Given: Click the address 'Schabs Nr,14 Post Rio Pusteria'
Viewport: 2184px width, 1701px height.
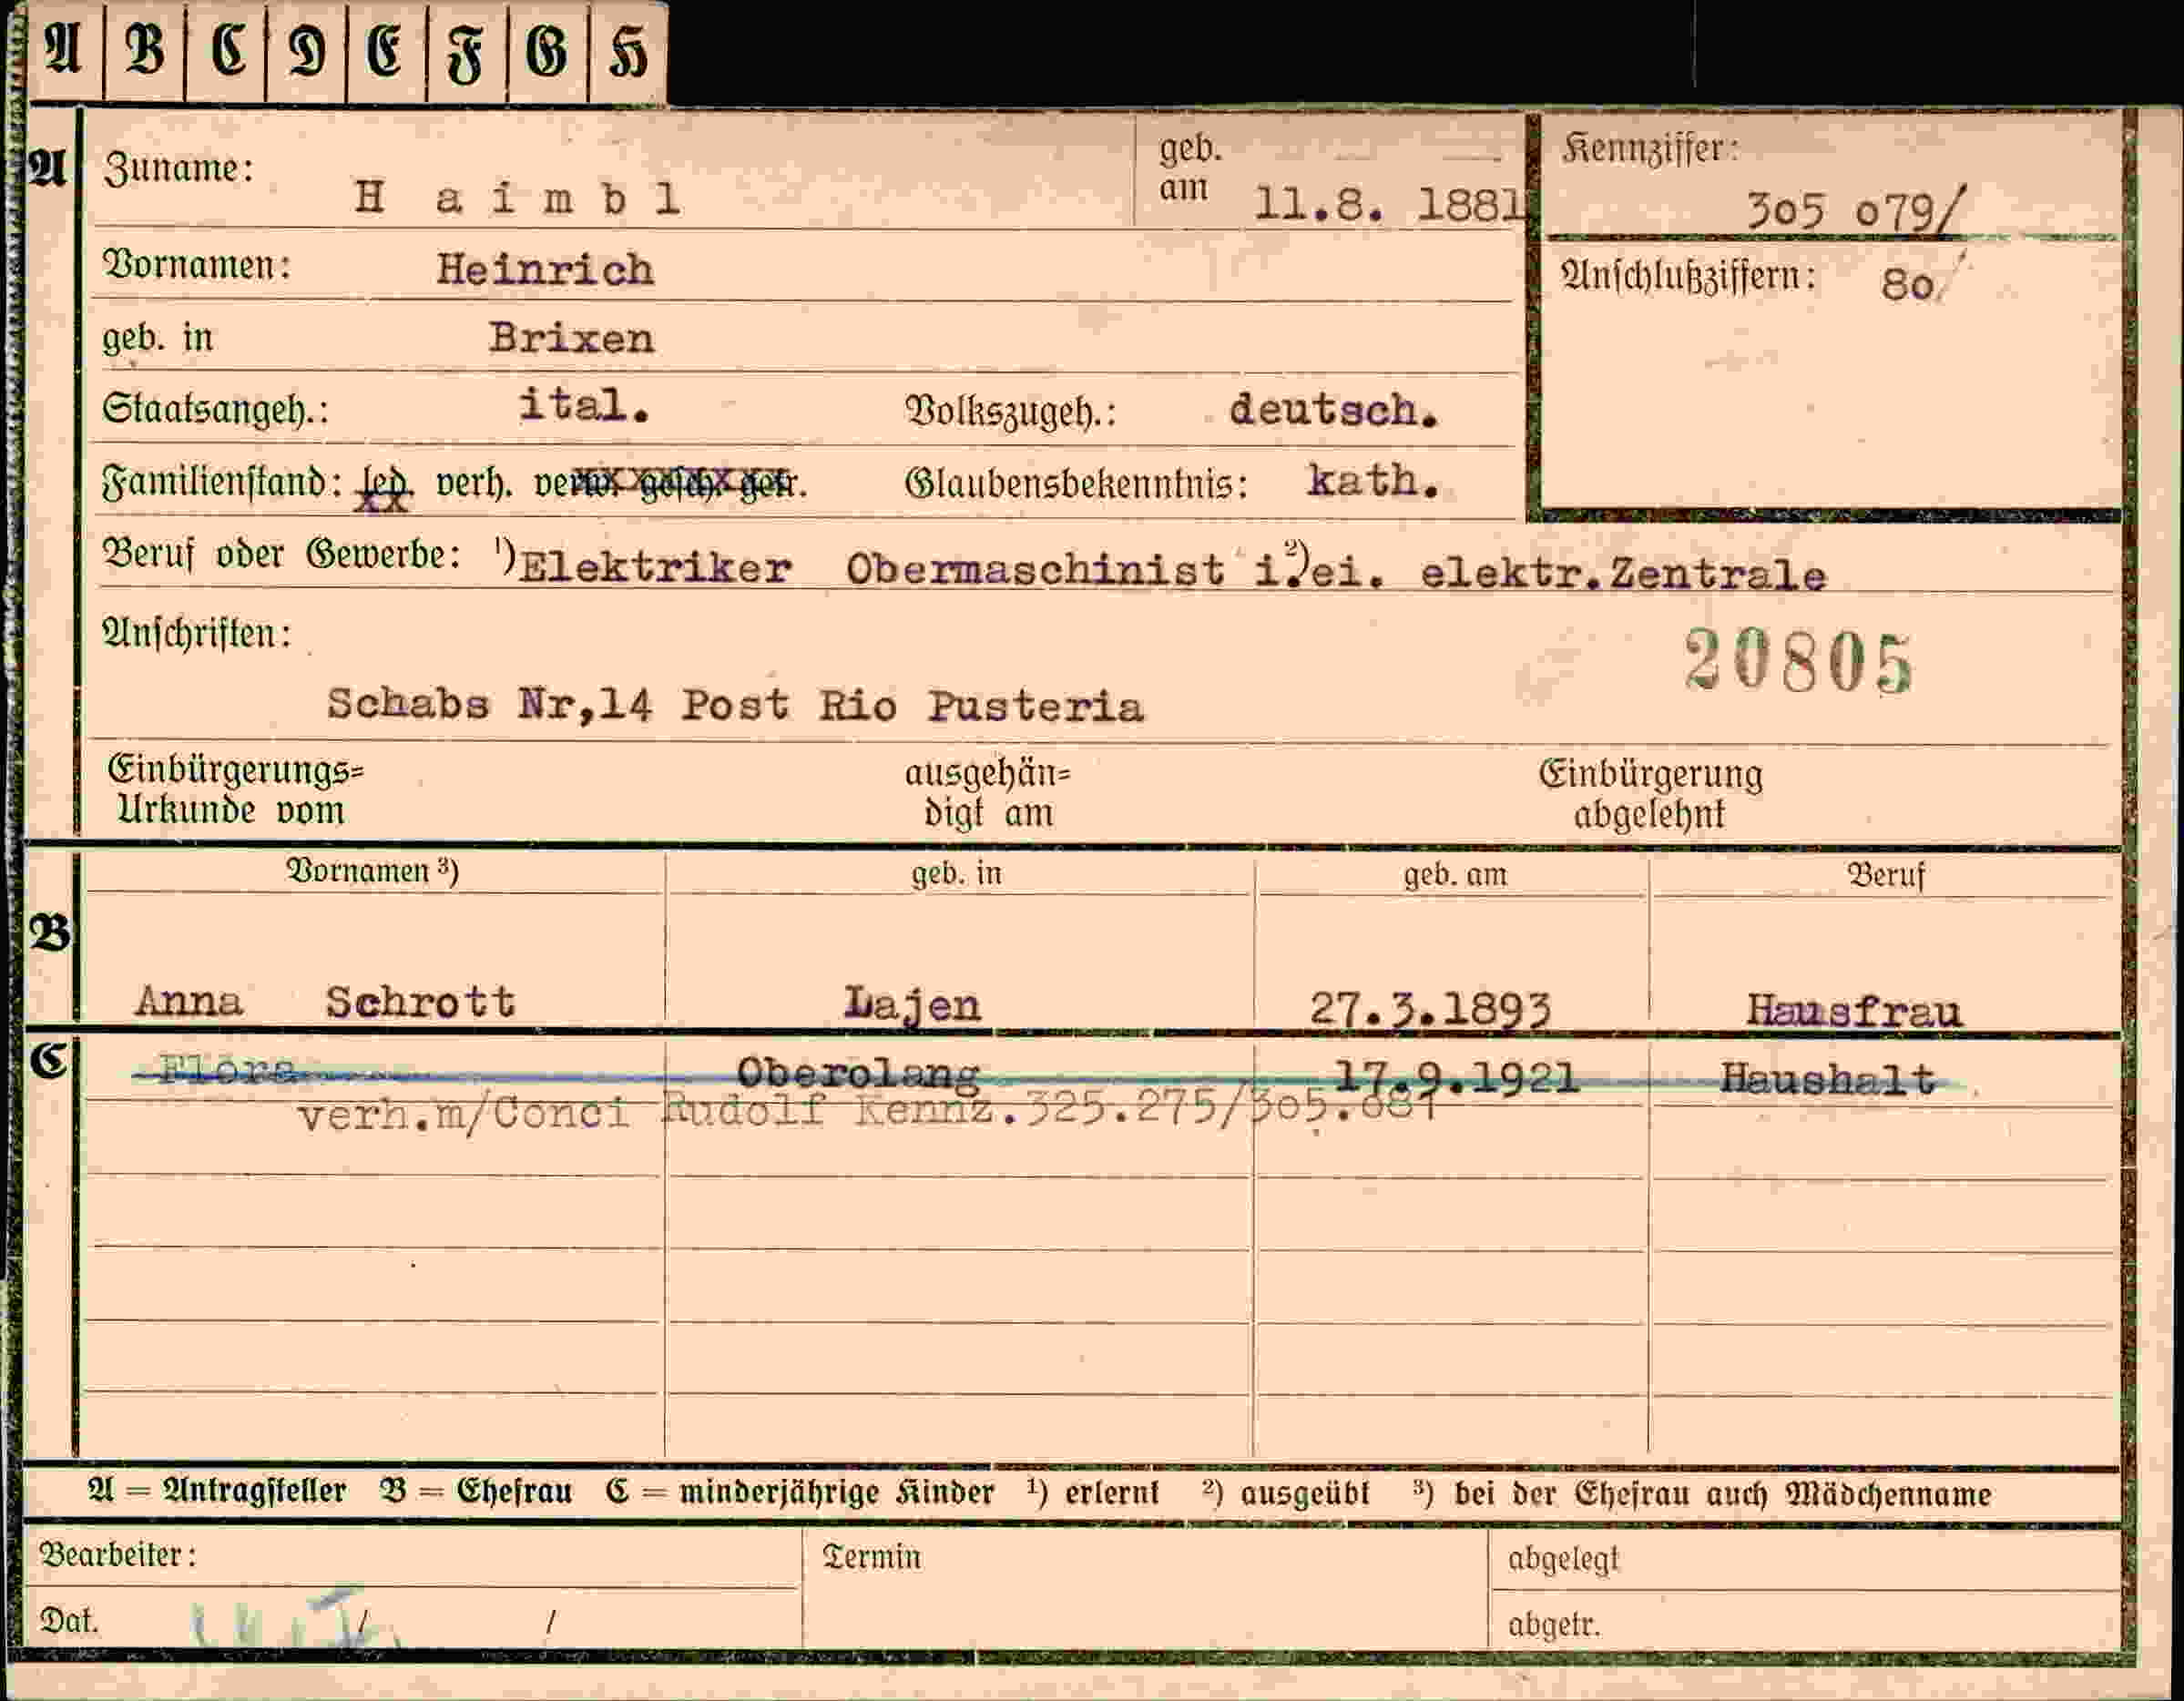Looking at the screenshot, I should [x=736, y=706].
